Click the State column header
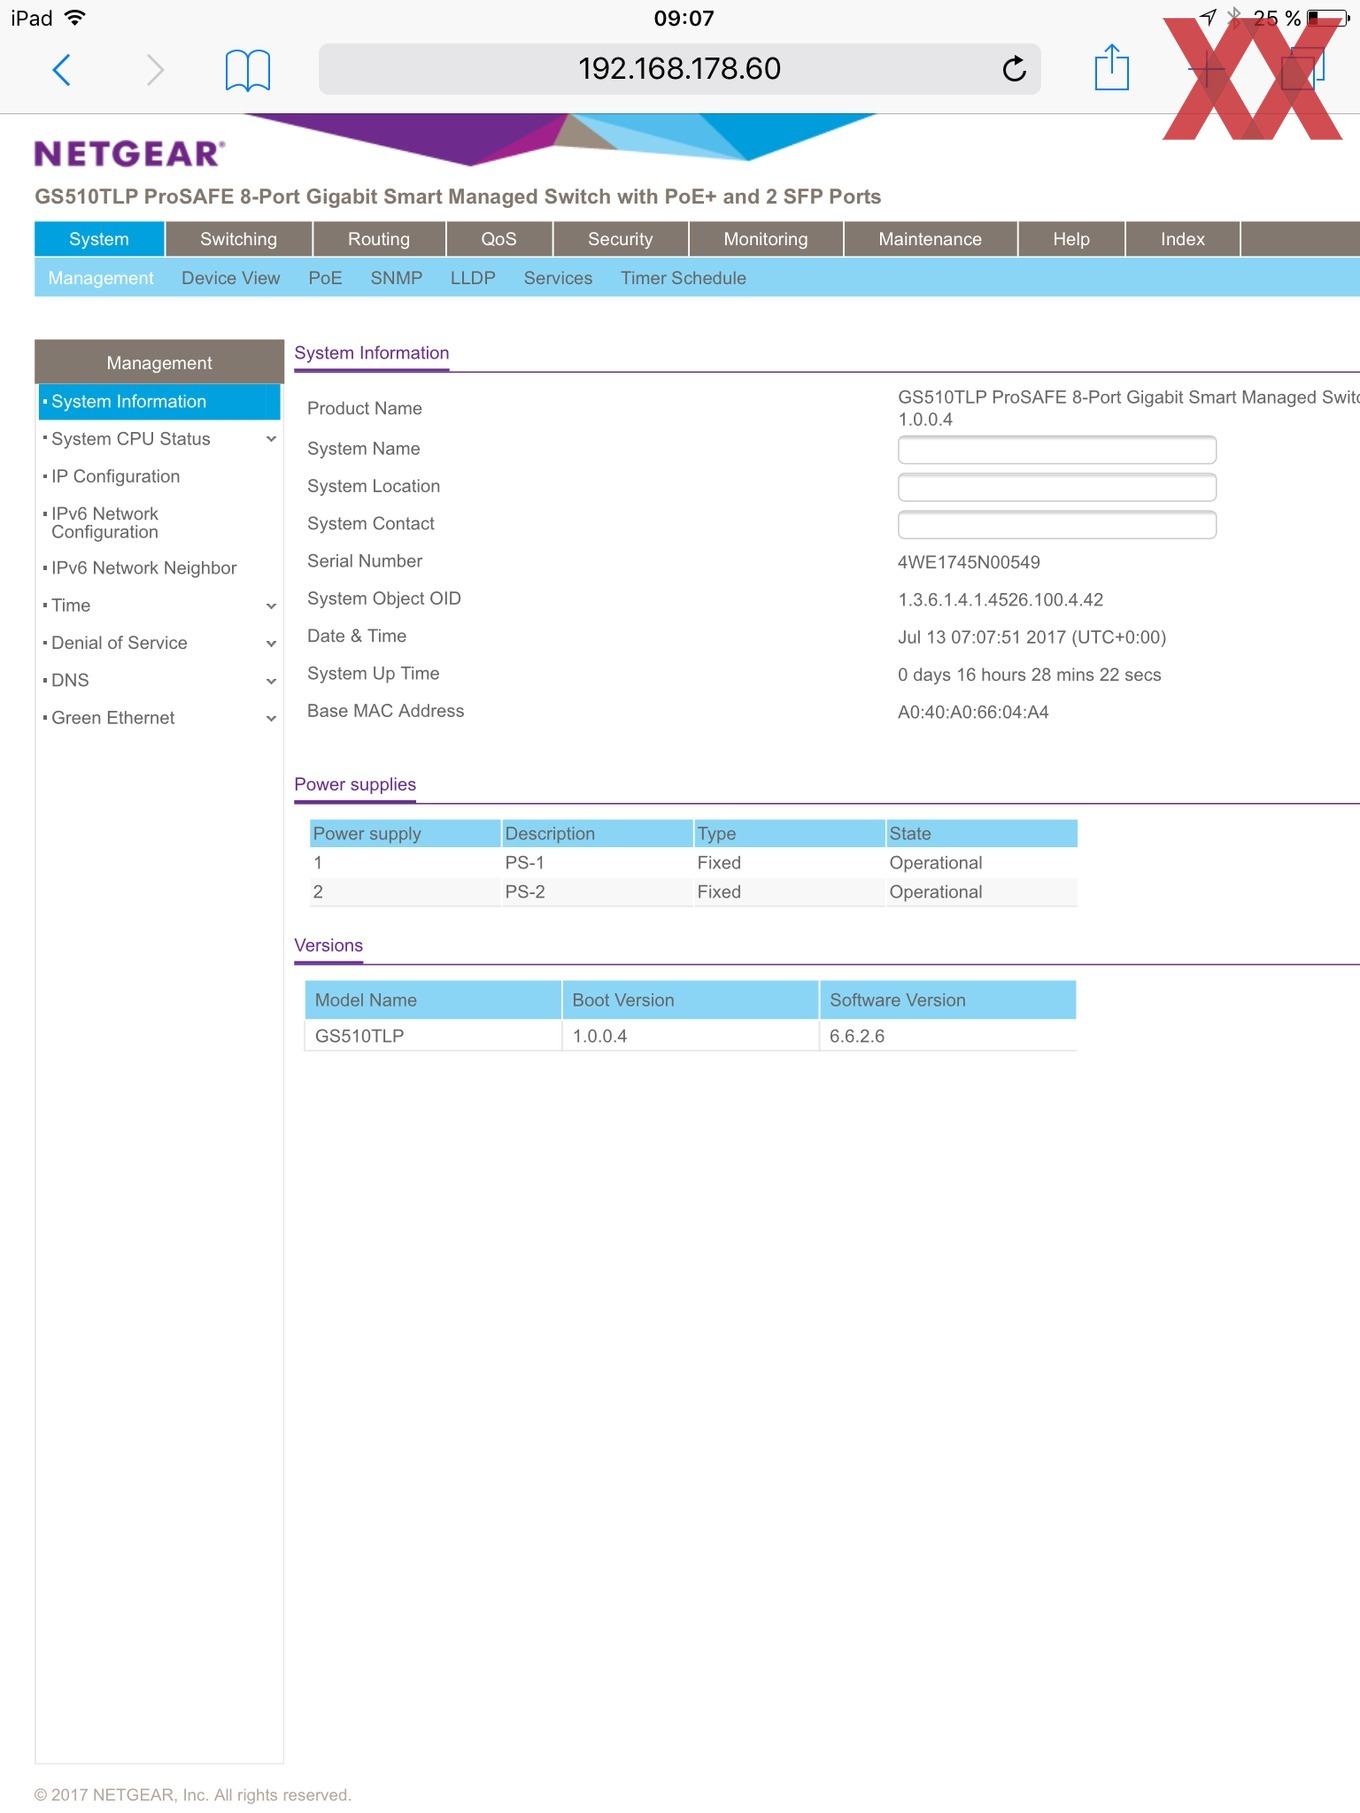 pos(981,833)
